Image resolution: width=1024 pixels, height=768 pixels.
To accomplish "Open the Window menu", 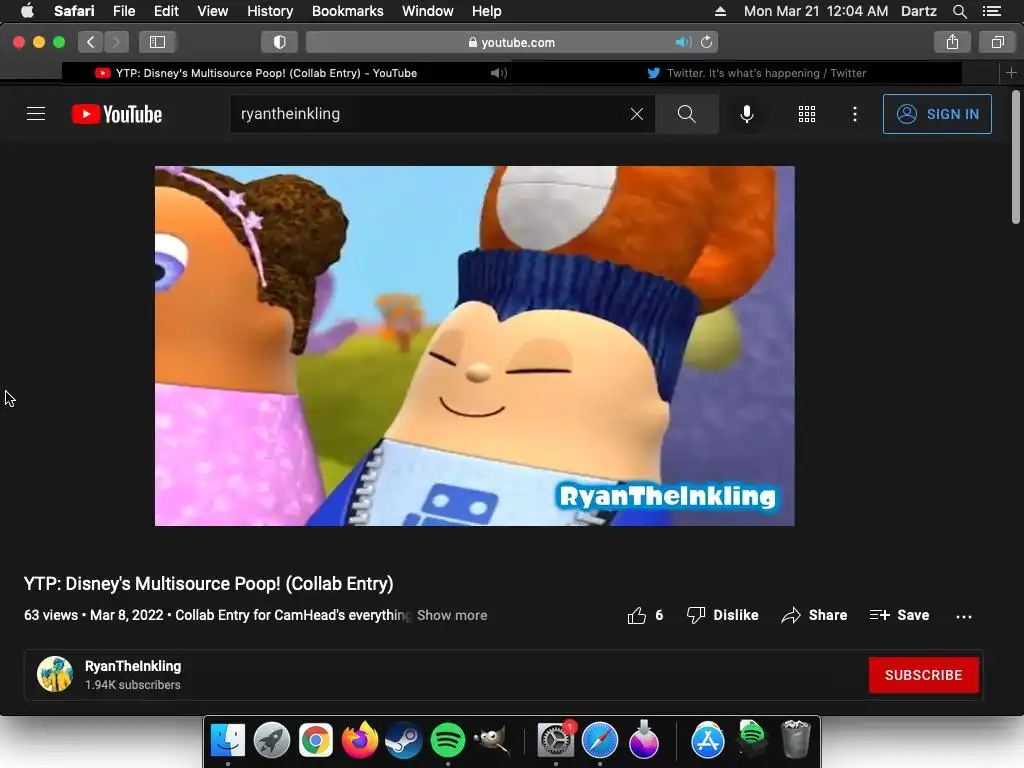I will pyautogui.click(x=428, y=11).
